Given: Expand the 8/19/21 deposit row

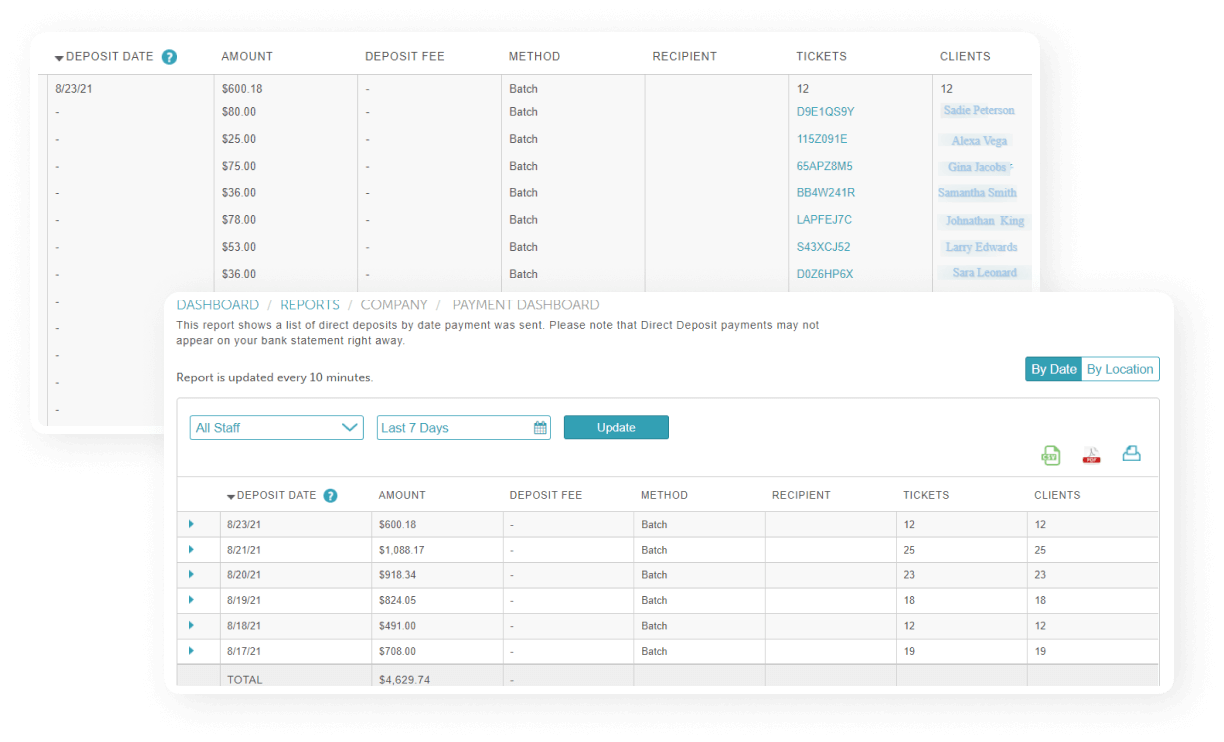Looking at the screenshot, I should (x=190, y=600).
